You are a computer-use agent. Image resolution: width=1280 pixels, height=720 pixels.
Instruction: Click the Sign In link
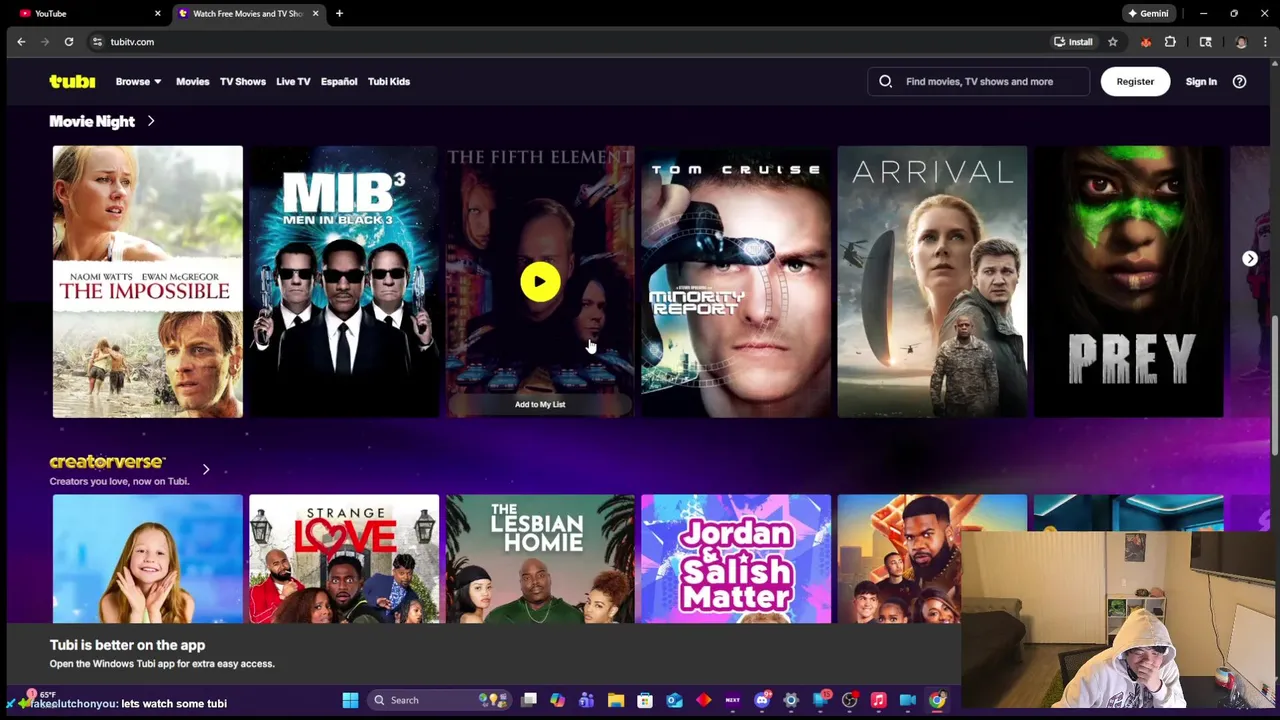[x=1201, y=82]
